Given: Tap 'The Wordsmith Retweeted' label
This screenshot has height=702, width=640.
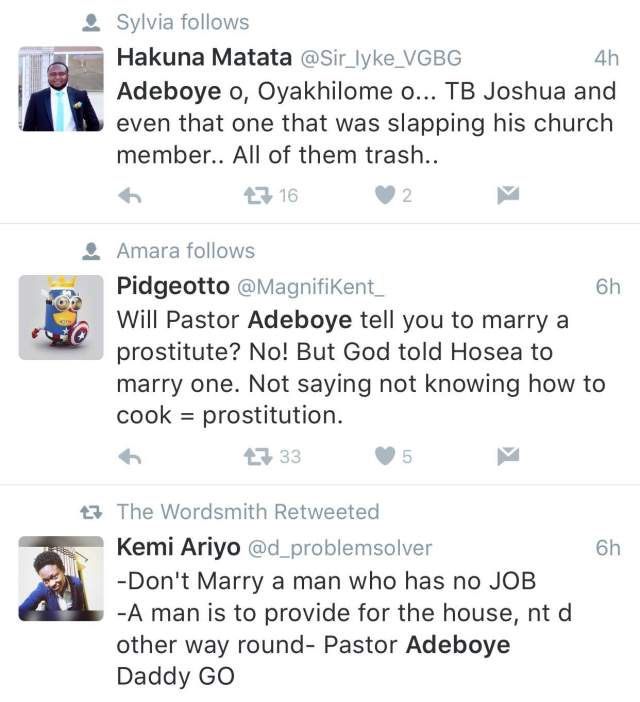Looking at the screenshot, I should (x=247, y=512).
